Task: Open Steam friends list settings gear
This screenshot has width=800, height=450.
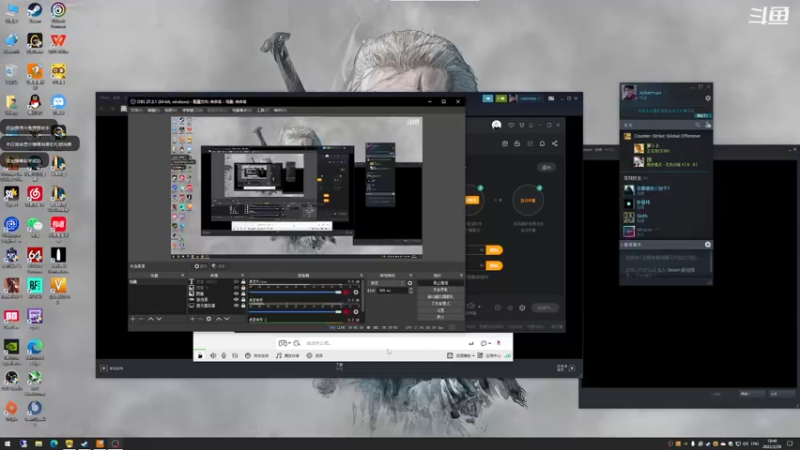Action: [708, 98]
